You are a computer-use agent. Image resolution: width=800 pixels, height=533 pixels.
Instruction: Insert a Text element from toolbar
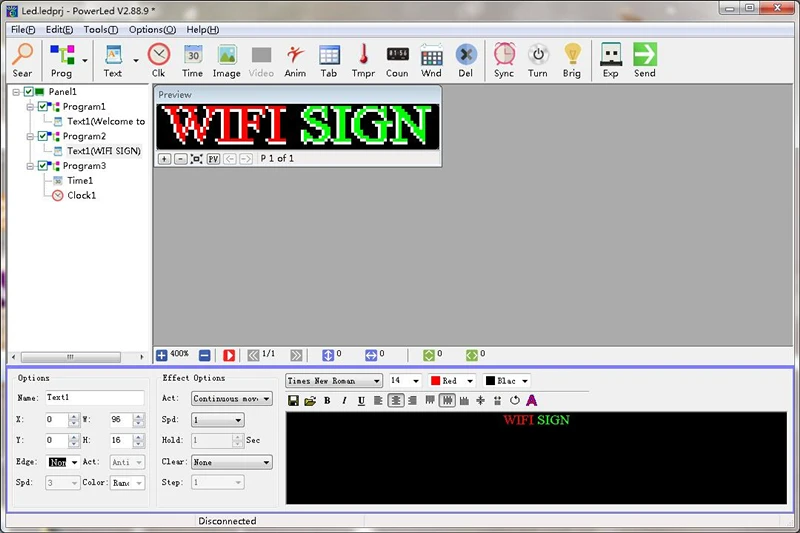[113, 60]
